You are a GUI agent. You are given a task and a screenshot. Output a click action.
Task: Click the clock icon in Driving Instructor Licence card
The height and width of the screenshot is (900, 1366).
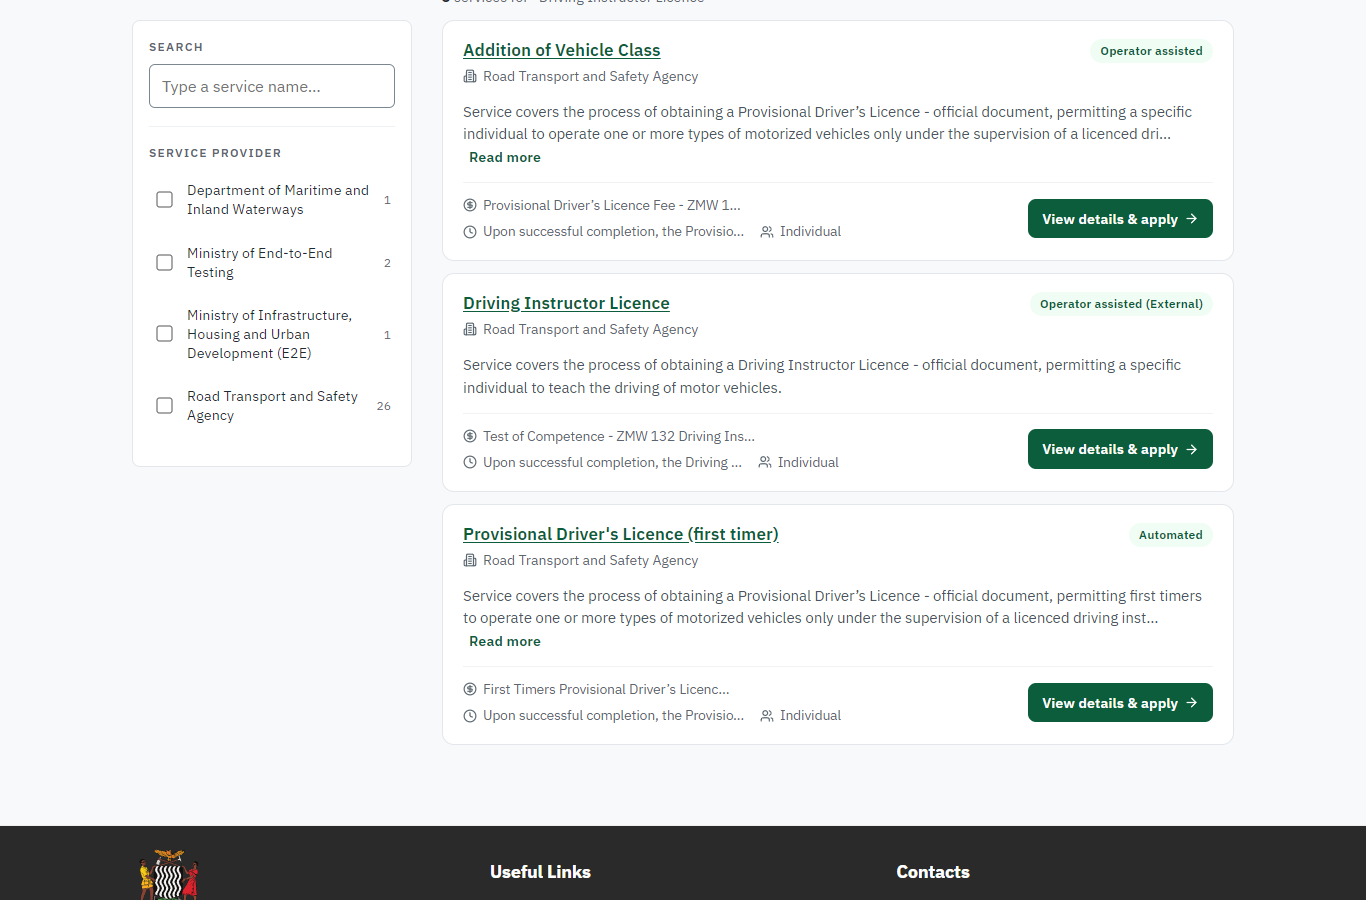(470, 463)
